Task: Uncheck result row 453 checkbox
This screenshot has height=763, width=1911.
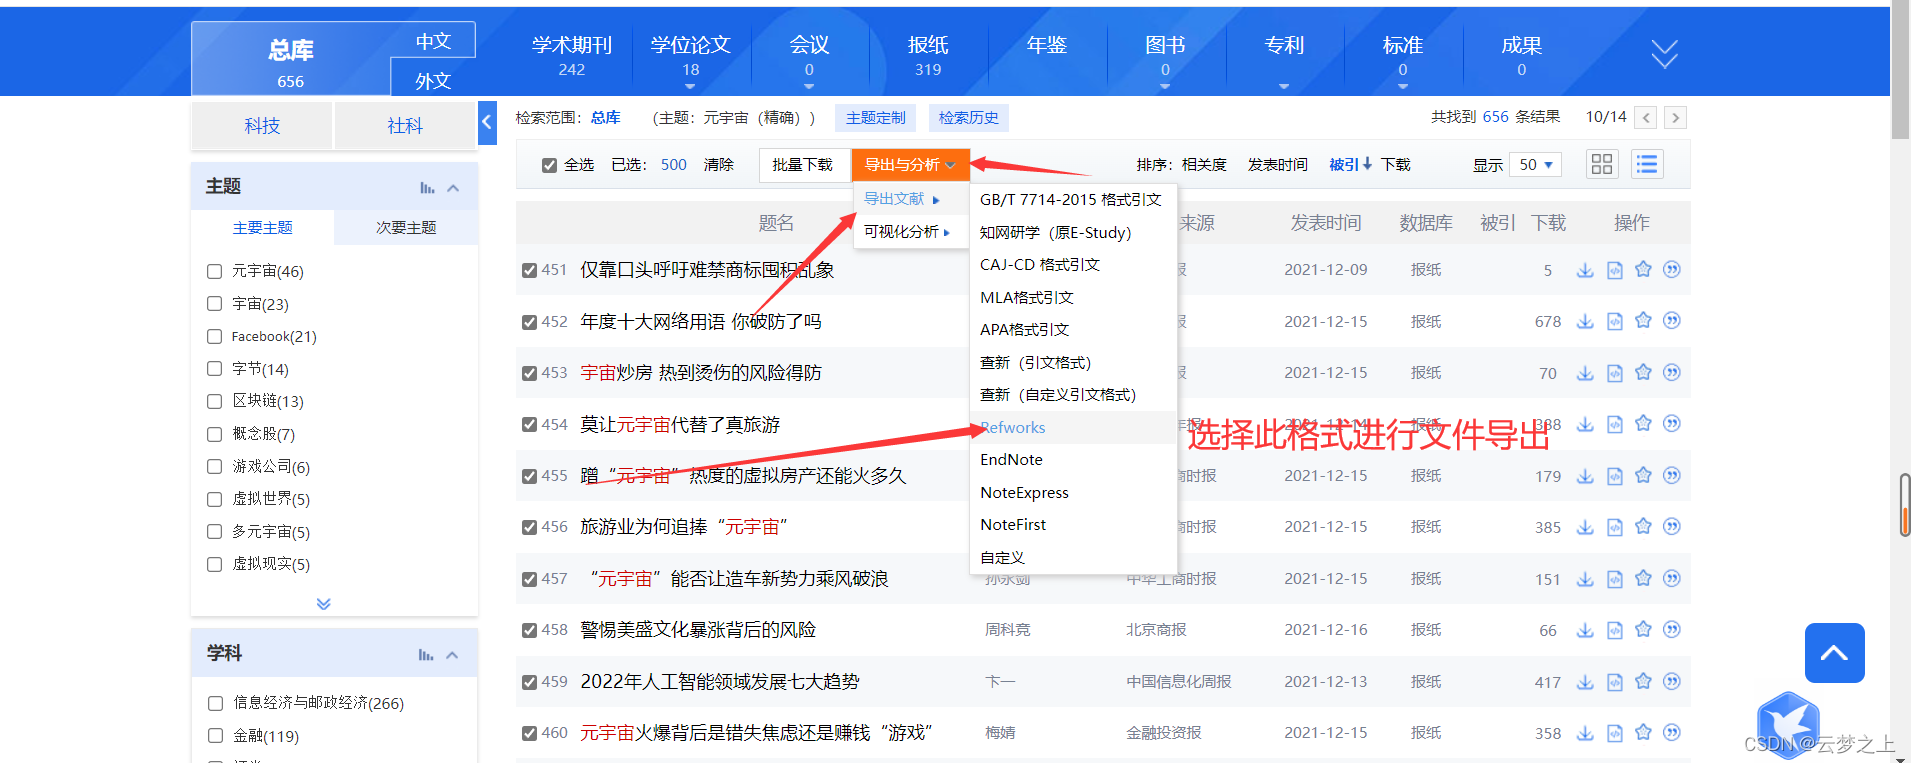Action: (x=529, y=373)
